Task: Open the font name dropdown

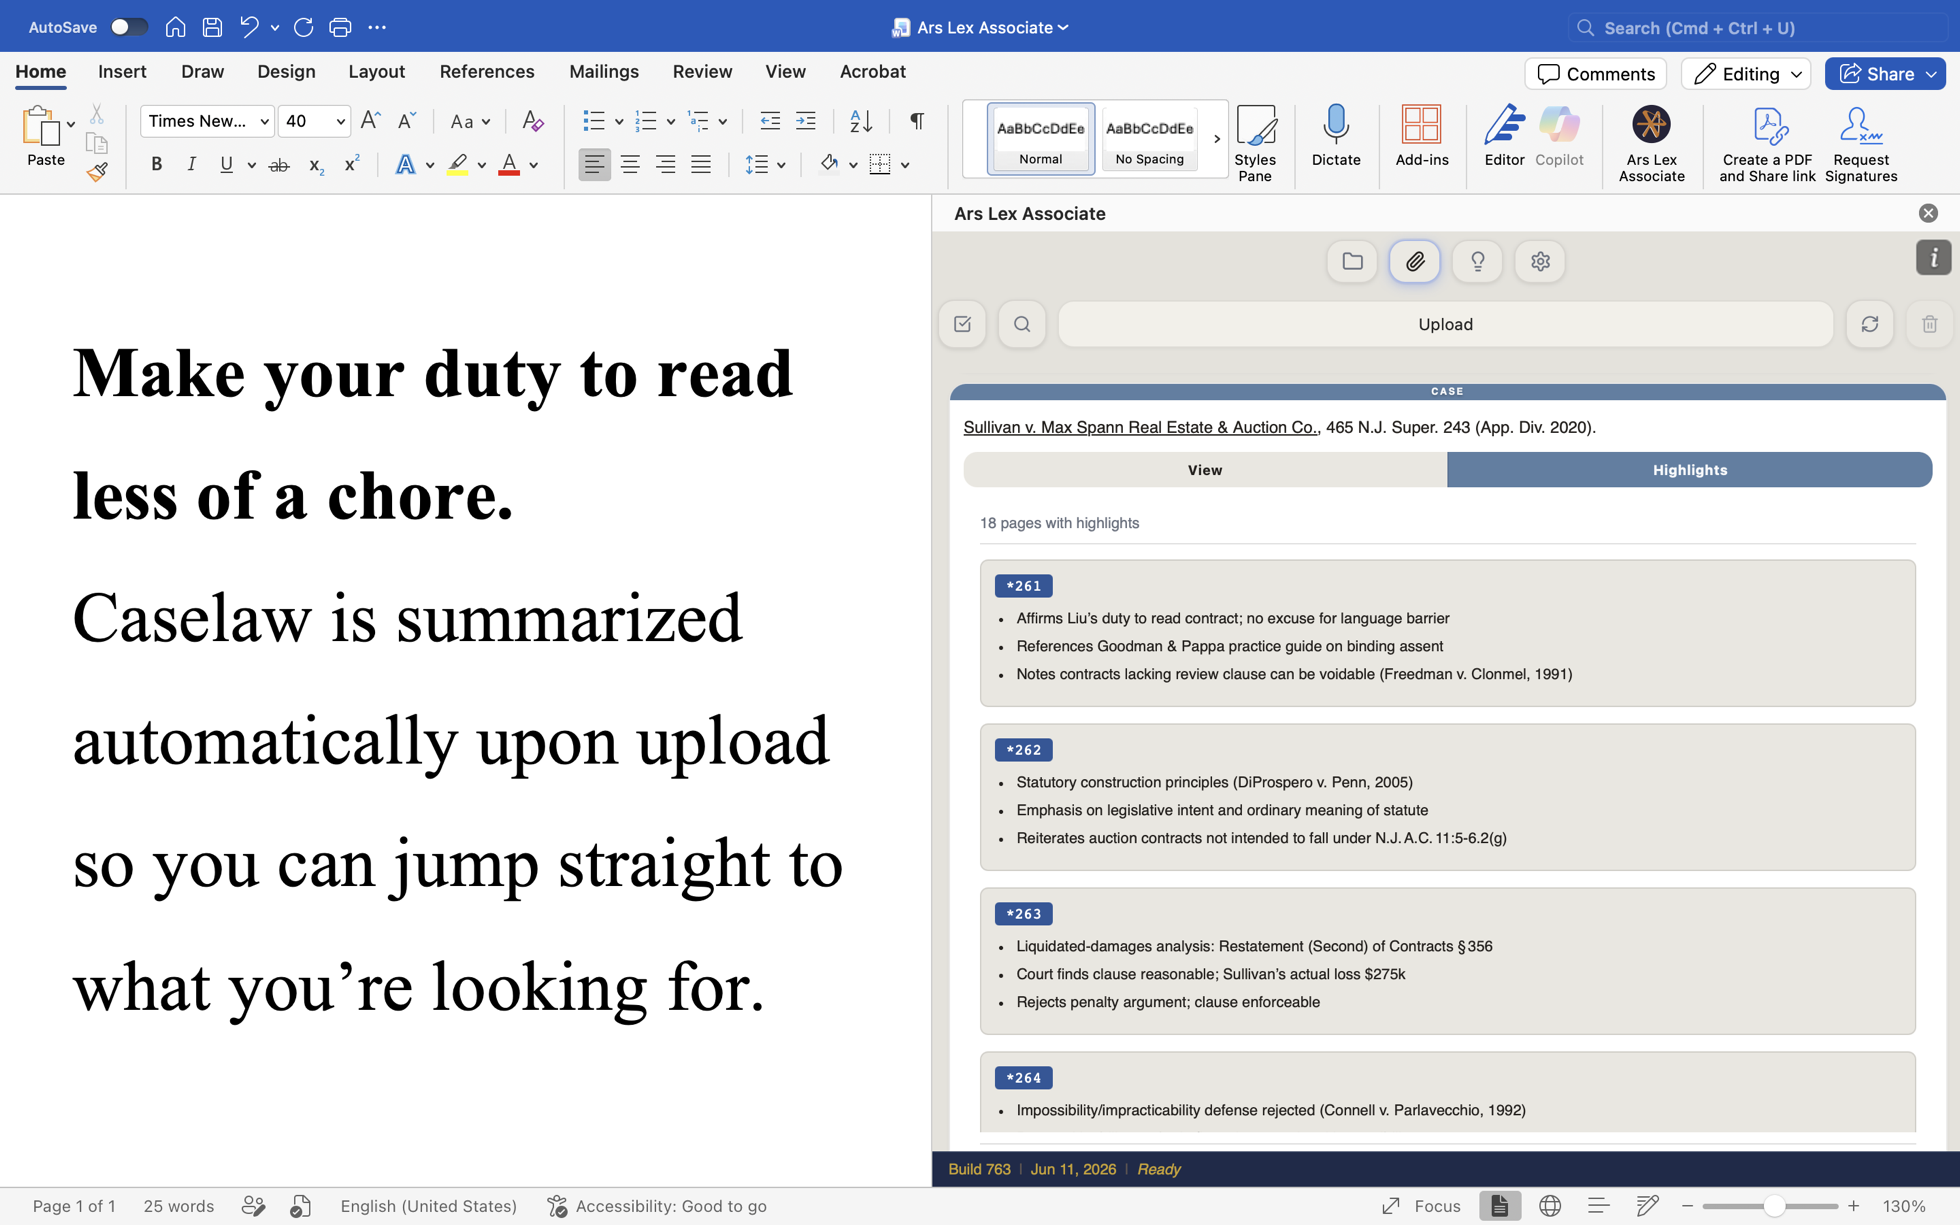Action: pyautogui.click(x=264, y=122)
